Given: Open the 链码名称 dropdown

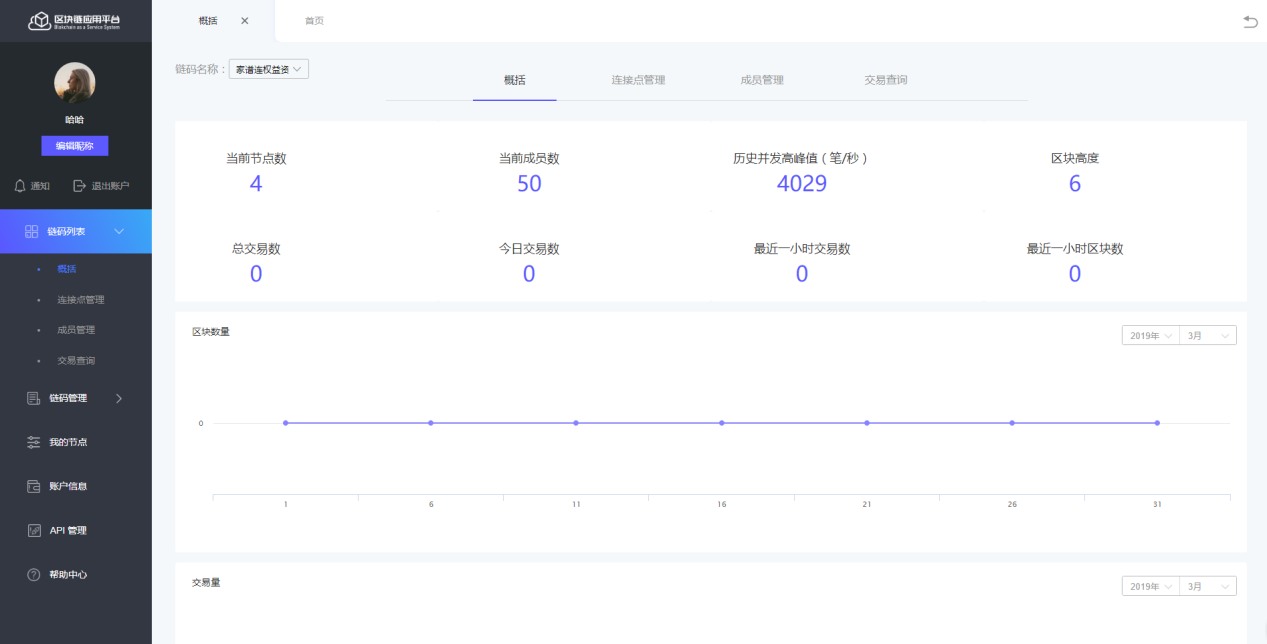Looking at the screenshot, I should point(269,69).
